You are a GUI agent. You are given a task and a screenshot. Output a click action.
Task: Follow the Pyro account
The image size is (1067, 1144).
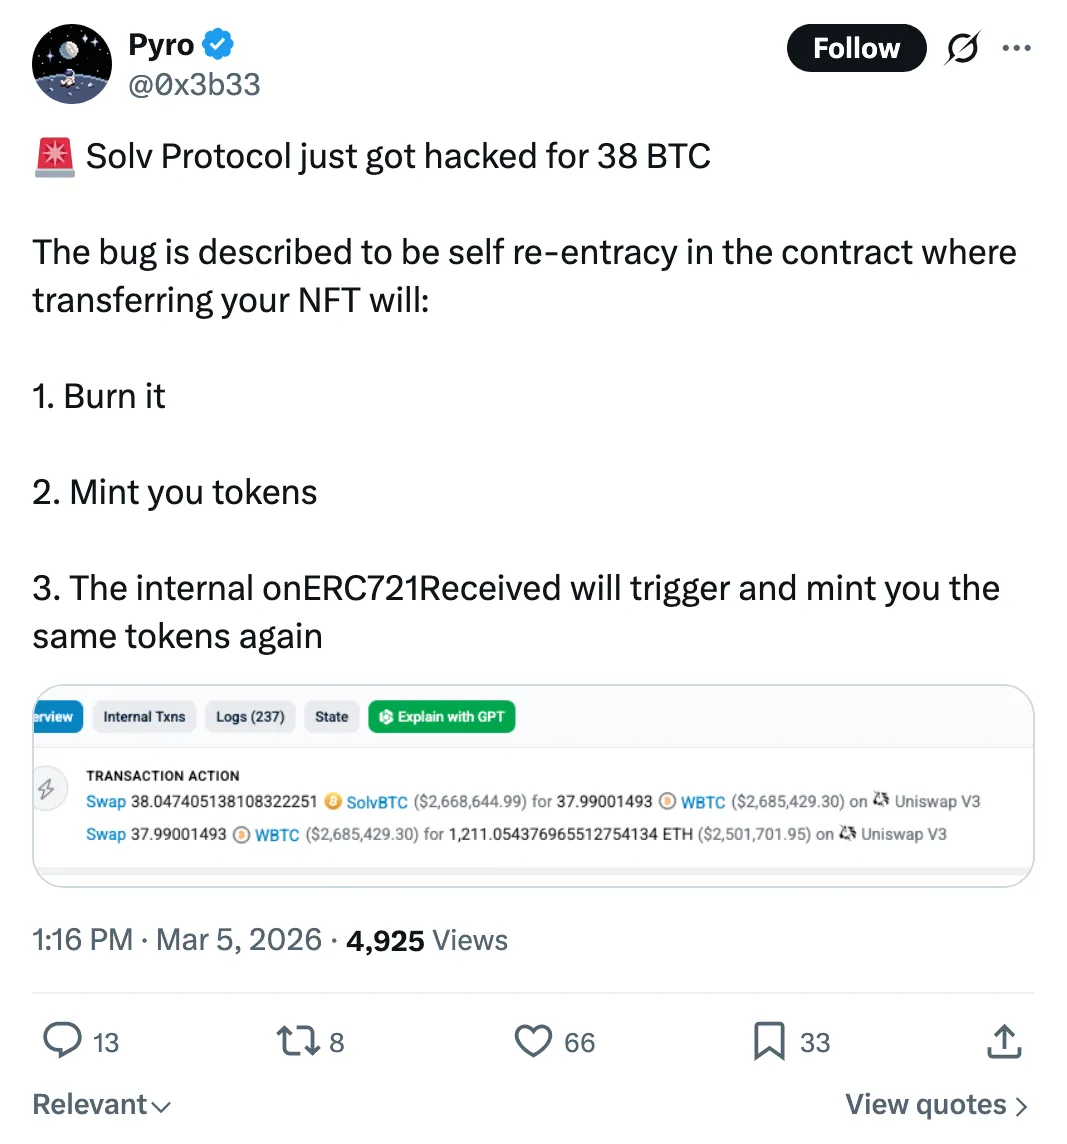(856, 48)
